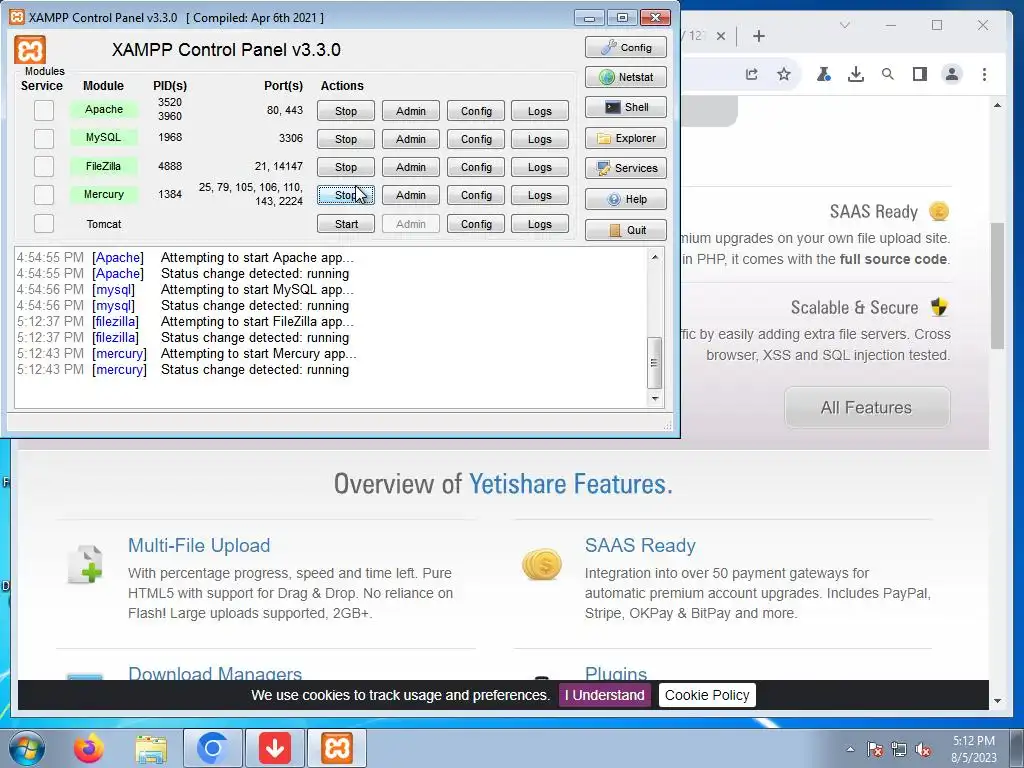Open Mercury Config

(475, 195)
